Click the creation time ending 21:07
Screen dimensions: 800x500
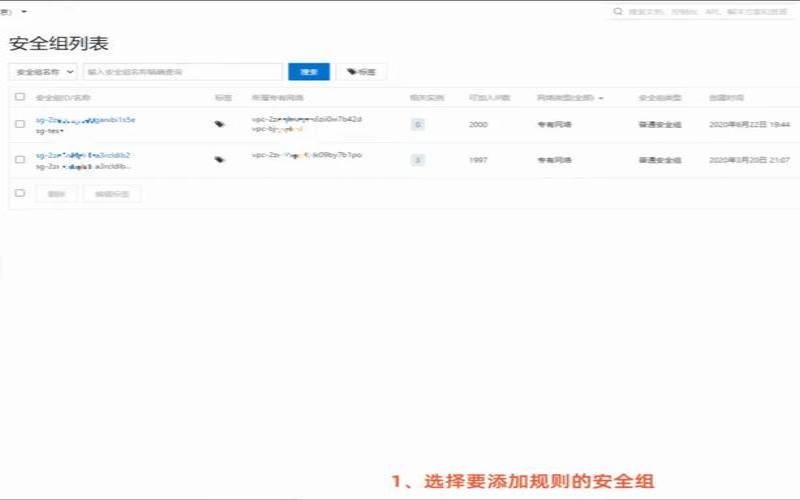749,160
